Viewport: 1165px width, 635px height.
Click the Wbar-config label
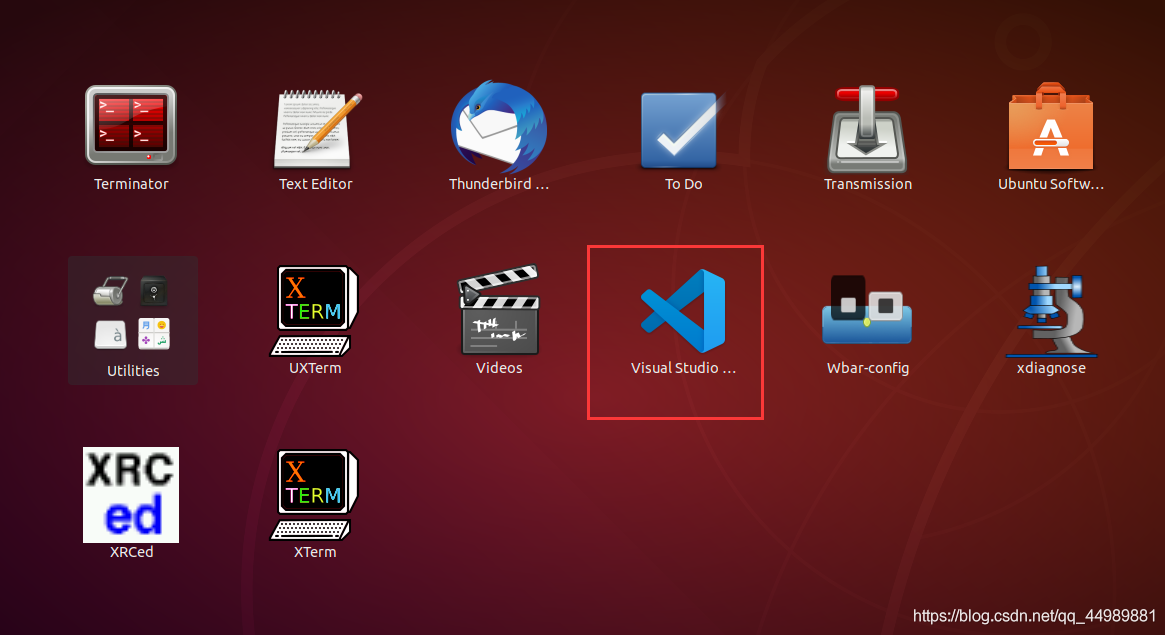point(868,368)
